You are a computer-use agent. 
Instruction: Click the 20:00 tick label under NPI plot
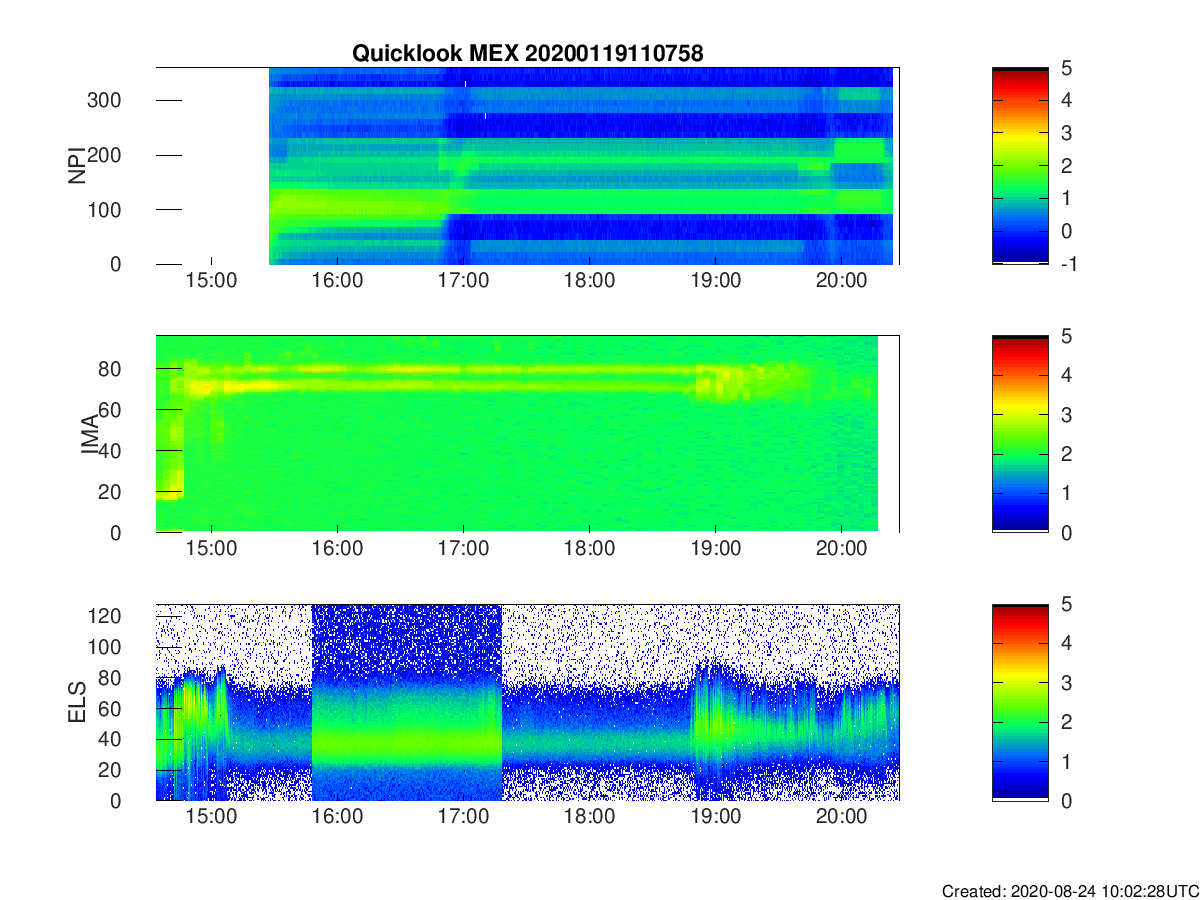tap(841, 281)
